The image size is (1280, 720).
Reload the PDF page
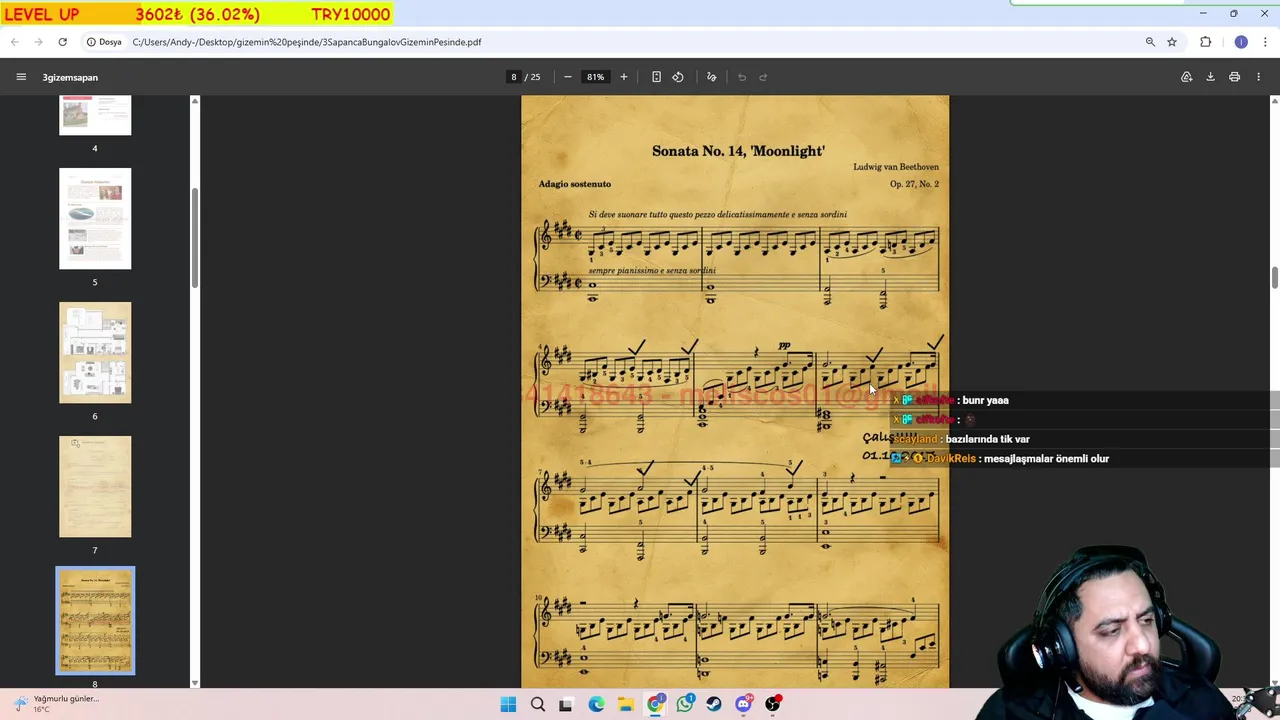[x=62, y=42]
